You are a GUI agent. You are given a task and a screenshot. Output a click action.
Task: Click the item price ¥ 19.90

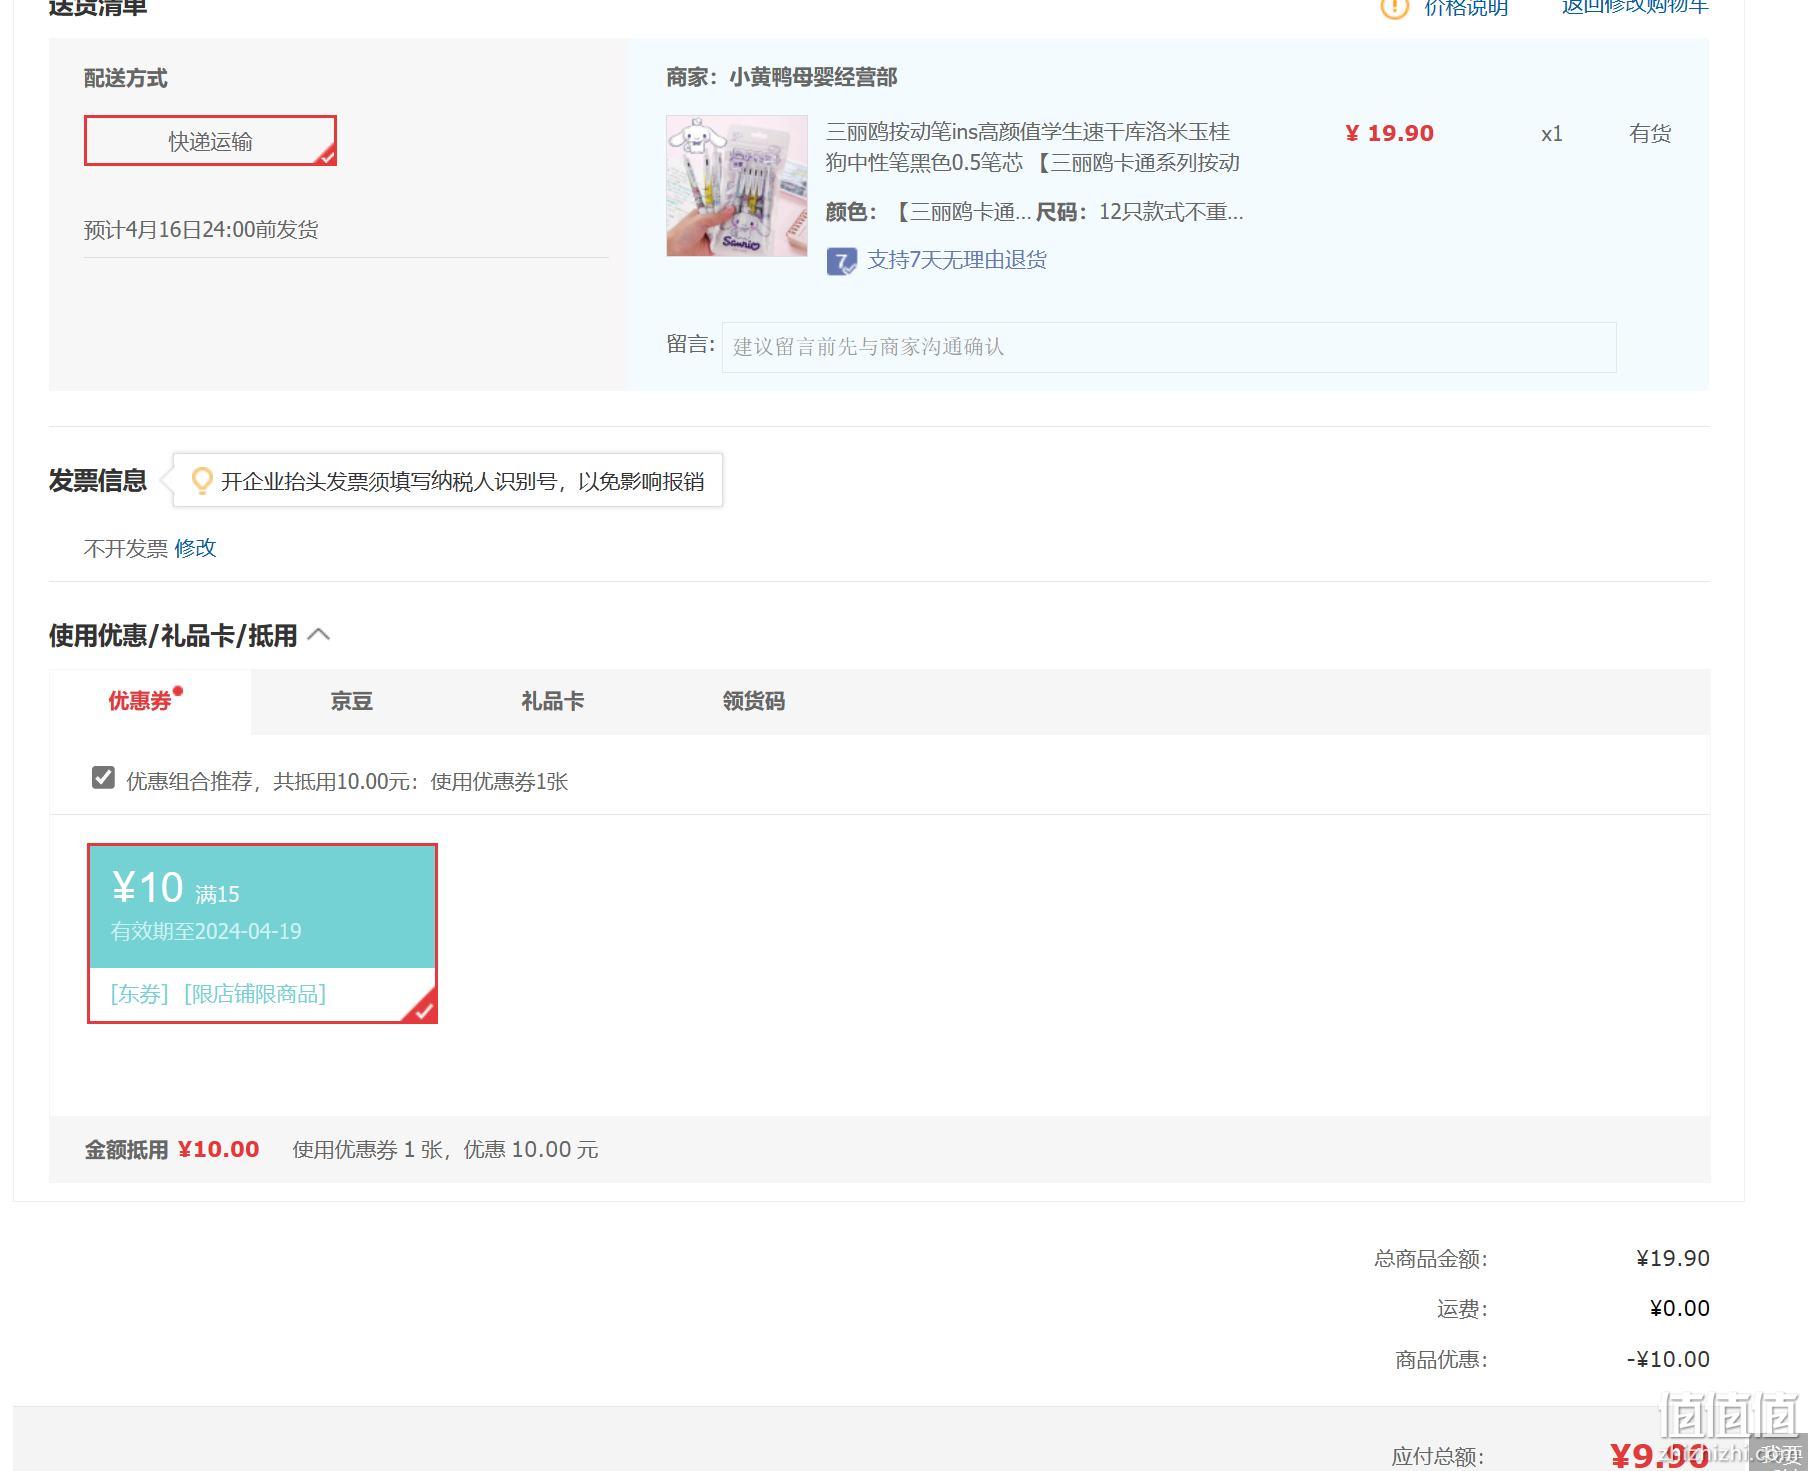pyautogui.click(x=1389, y=133)
